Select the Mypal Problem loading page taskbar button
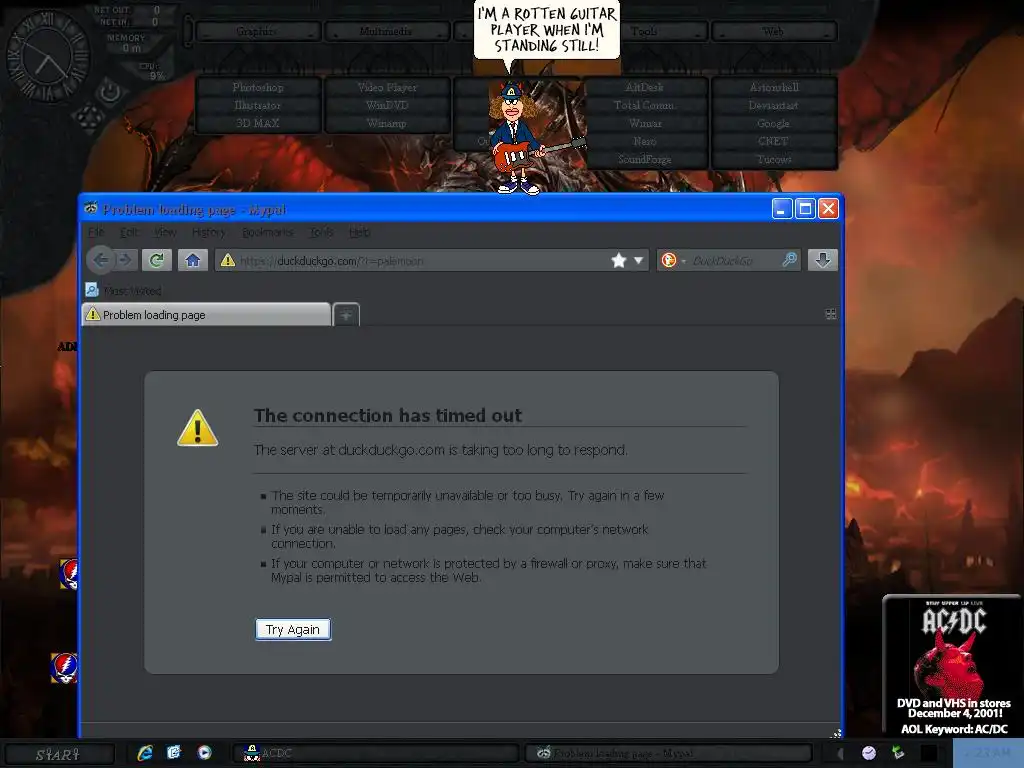The height and width of the screenshot is (768, 1024). pyautogui.click(x=668, y=753)
